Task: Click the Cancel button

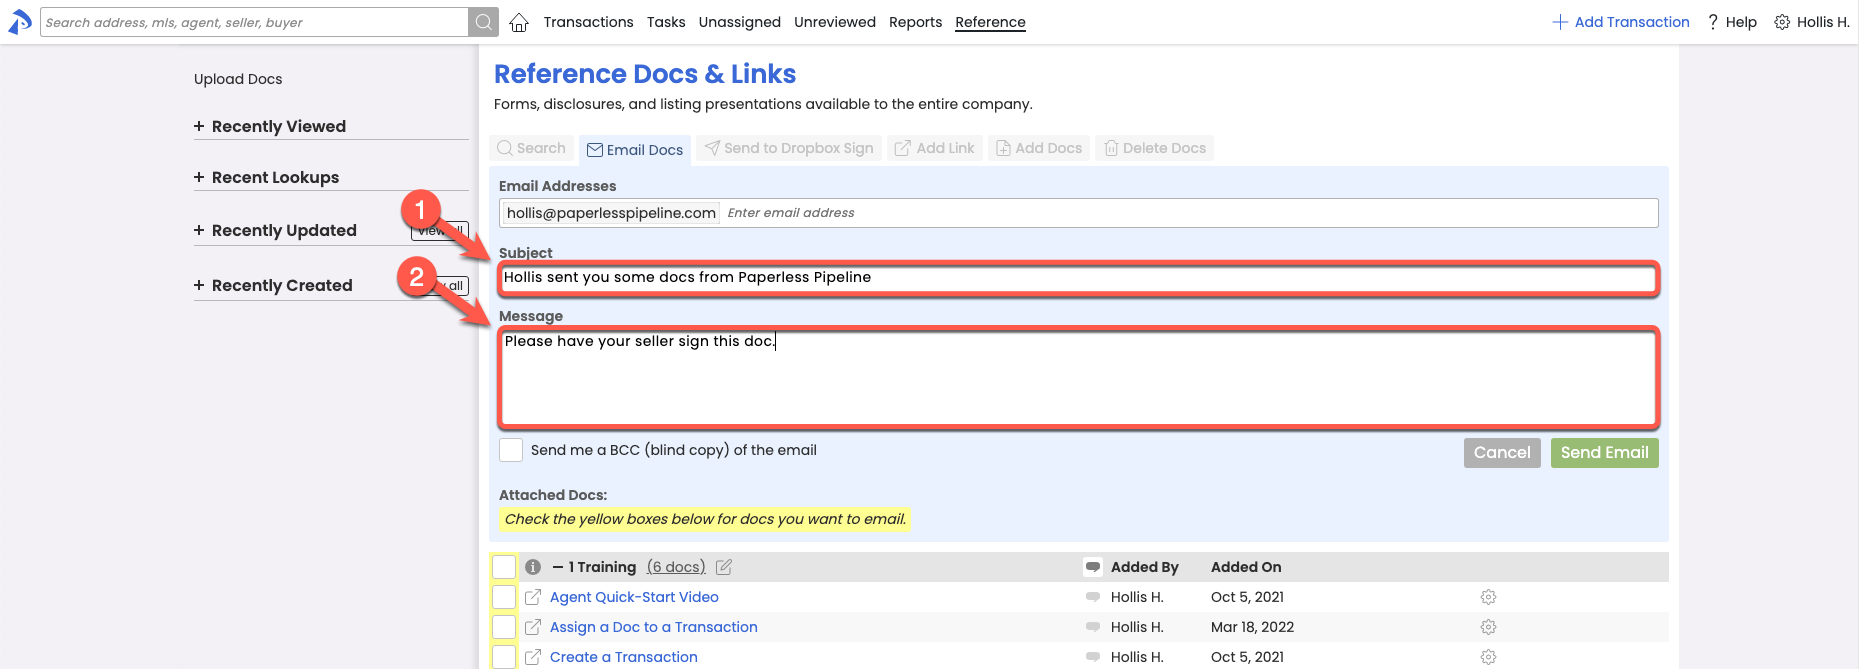Action: (1502, 453)
